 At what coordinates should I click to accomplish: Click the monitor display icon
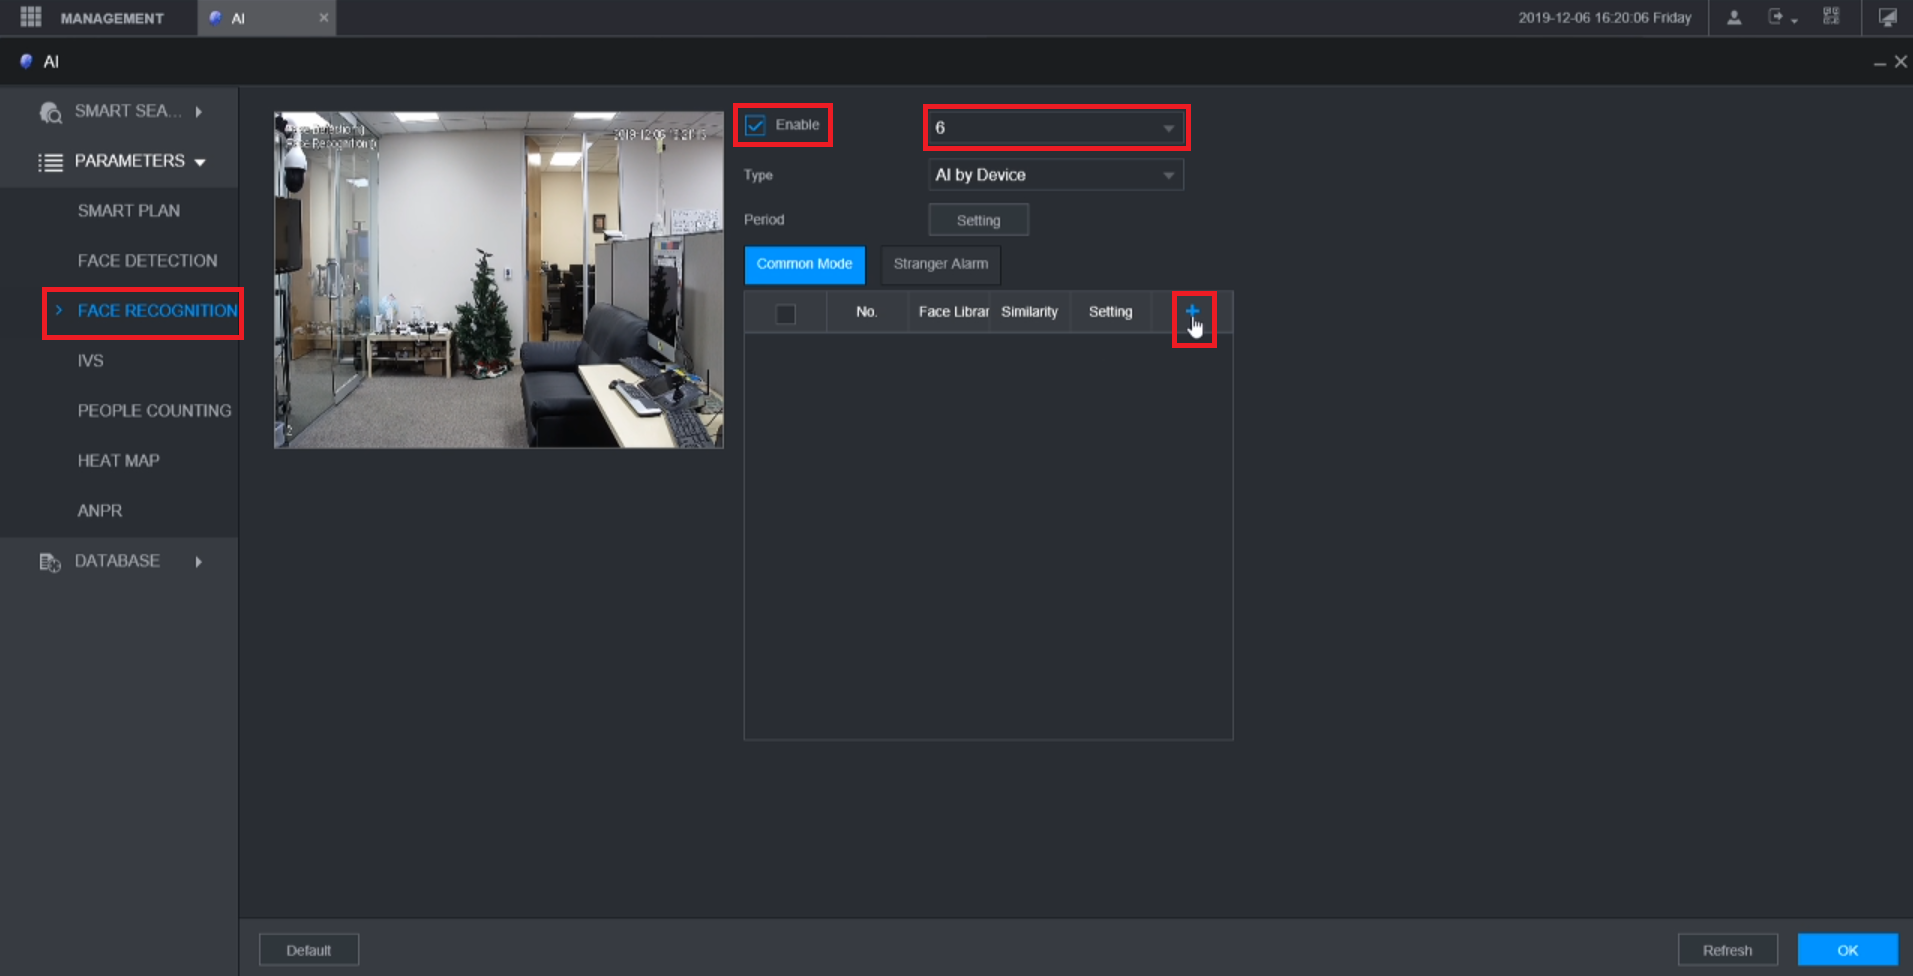coord(1887,17)
